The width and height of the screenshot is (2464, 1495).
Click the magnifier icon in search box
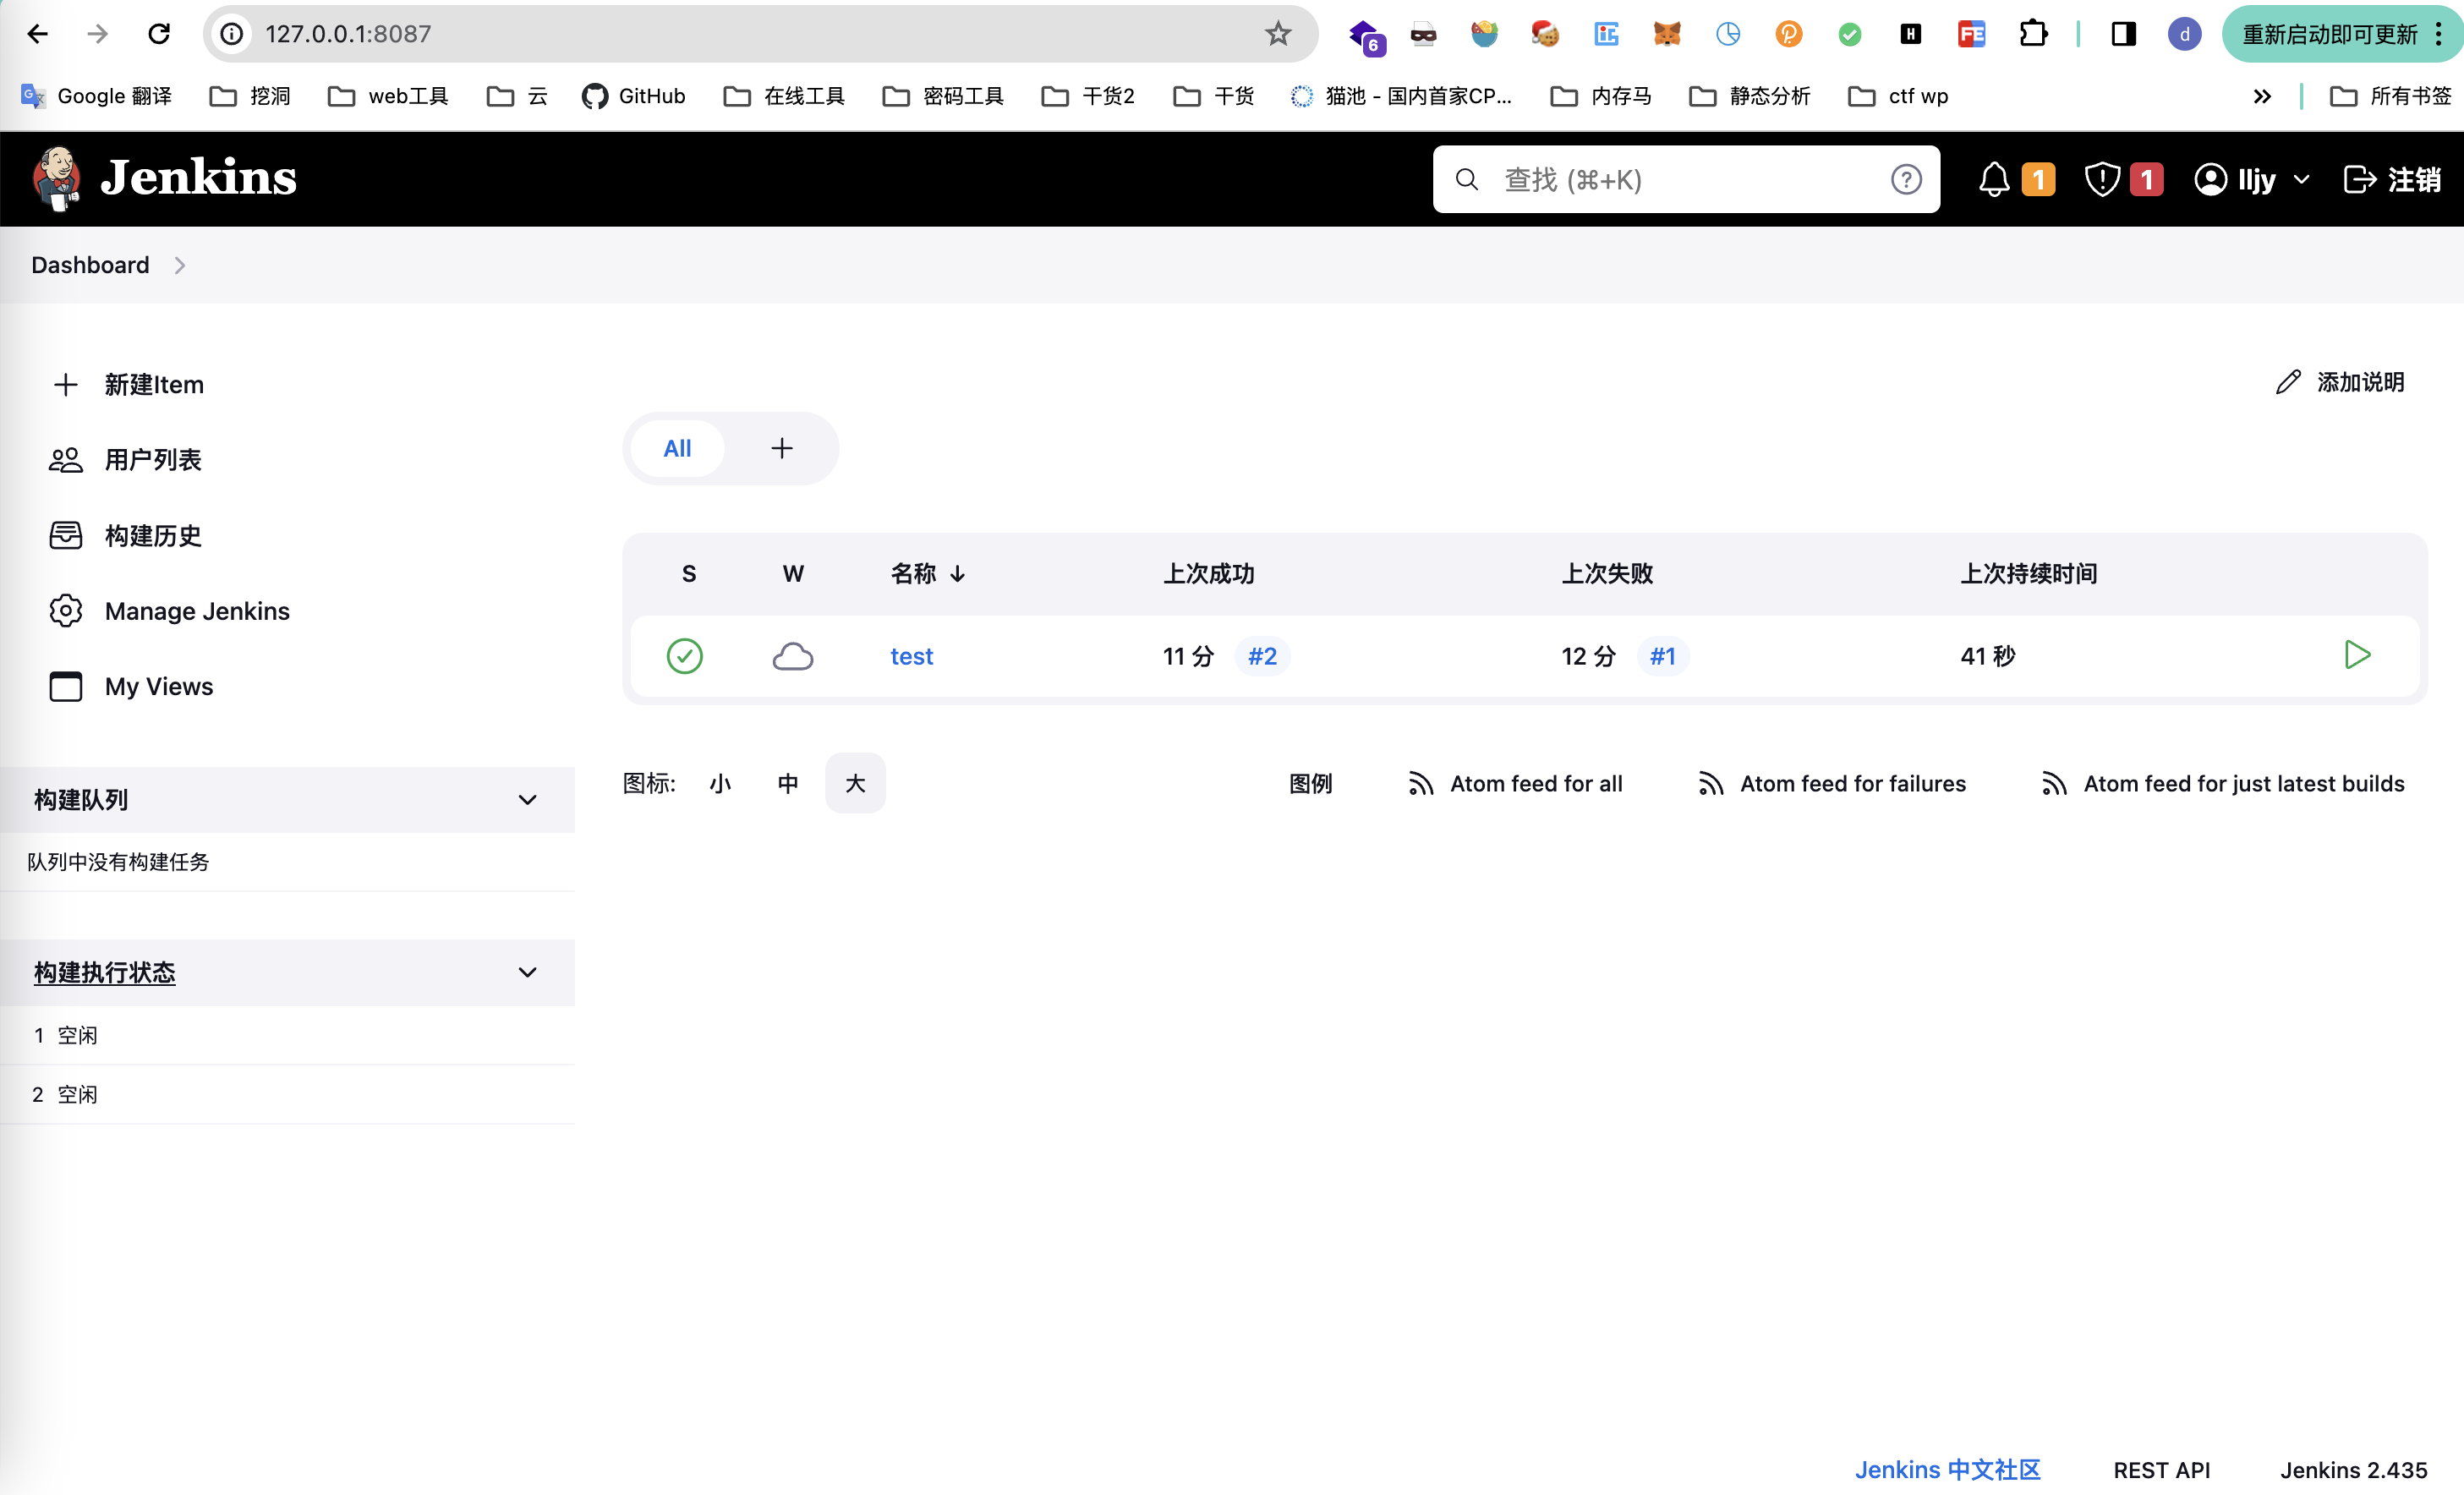(x=1466, y=179)
